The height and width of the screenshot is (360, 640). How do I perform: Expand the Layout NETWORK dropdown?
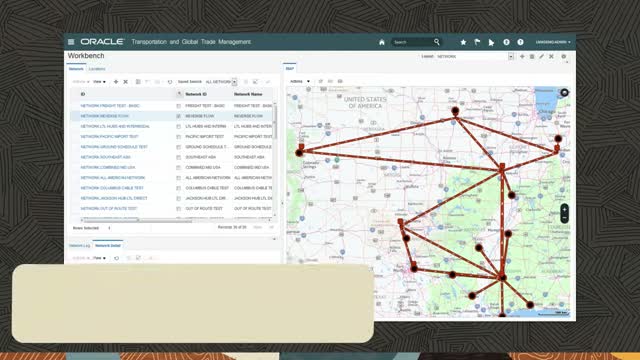(511, 56)
